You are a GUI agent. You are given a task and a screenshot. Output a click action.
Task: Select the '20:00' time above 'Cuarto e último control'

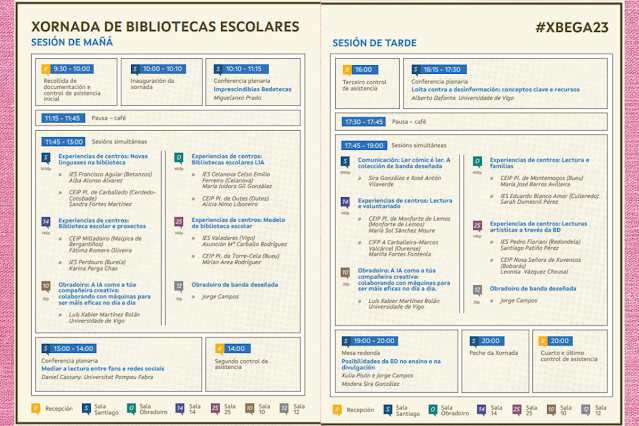(x=560, y=341)
